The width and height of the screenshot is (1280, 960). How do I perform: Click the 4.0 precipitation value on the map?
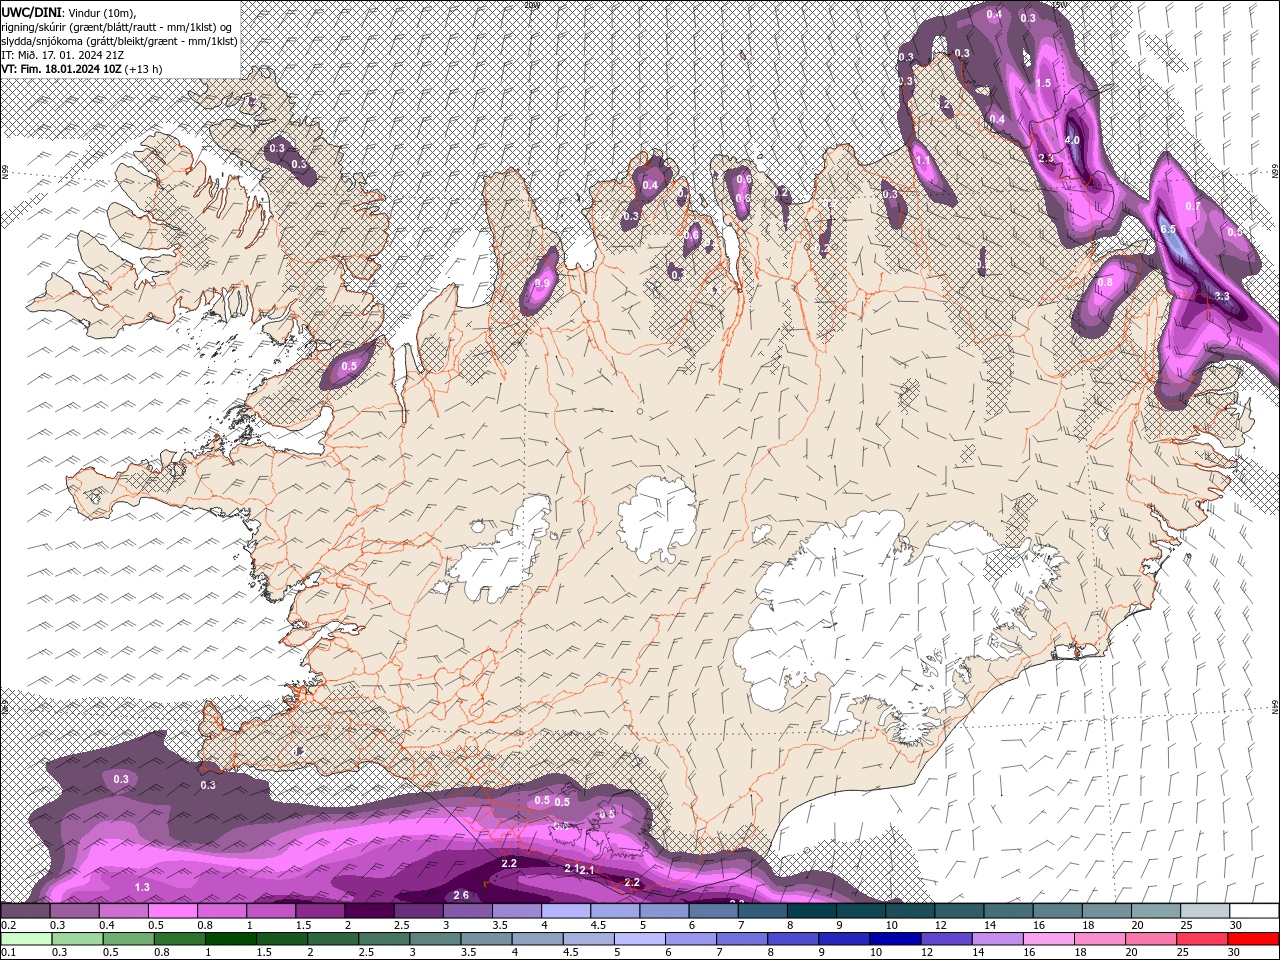click(1072, 140)
